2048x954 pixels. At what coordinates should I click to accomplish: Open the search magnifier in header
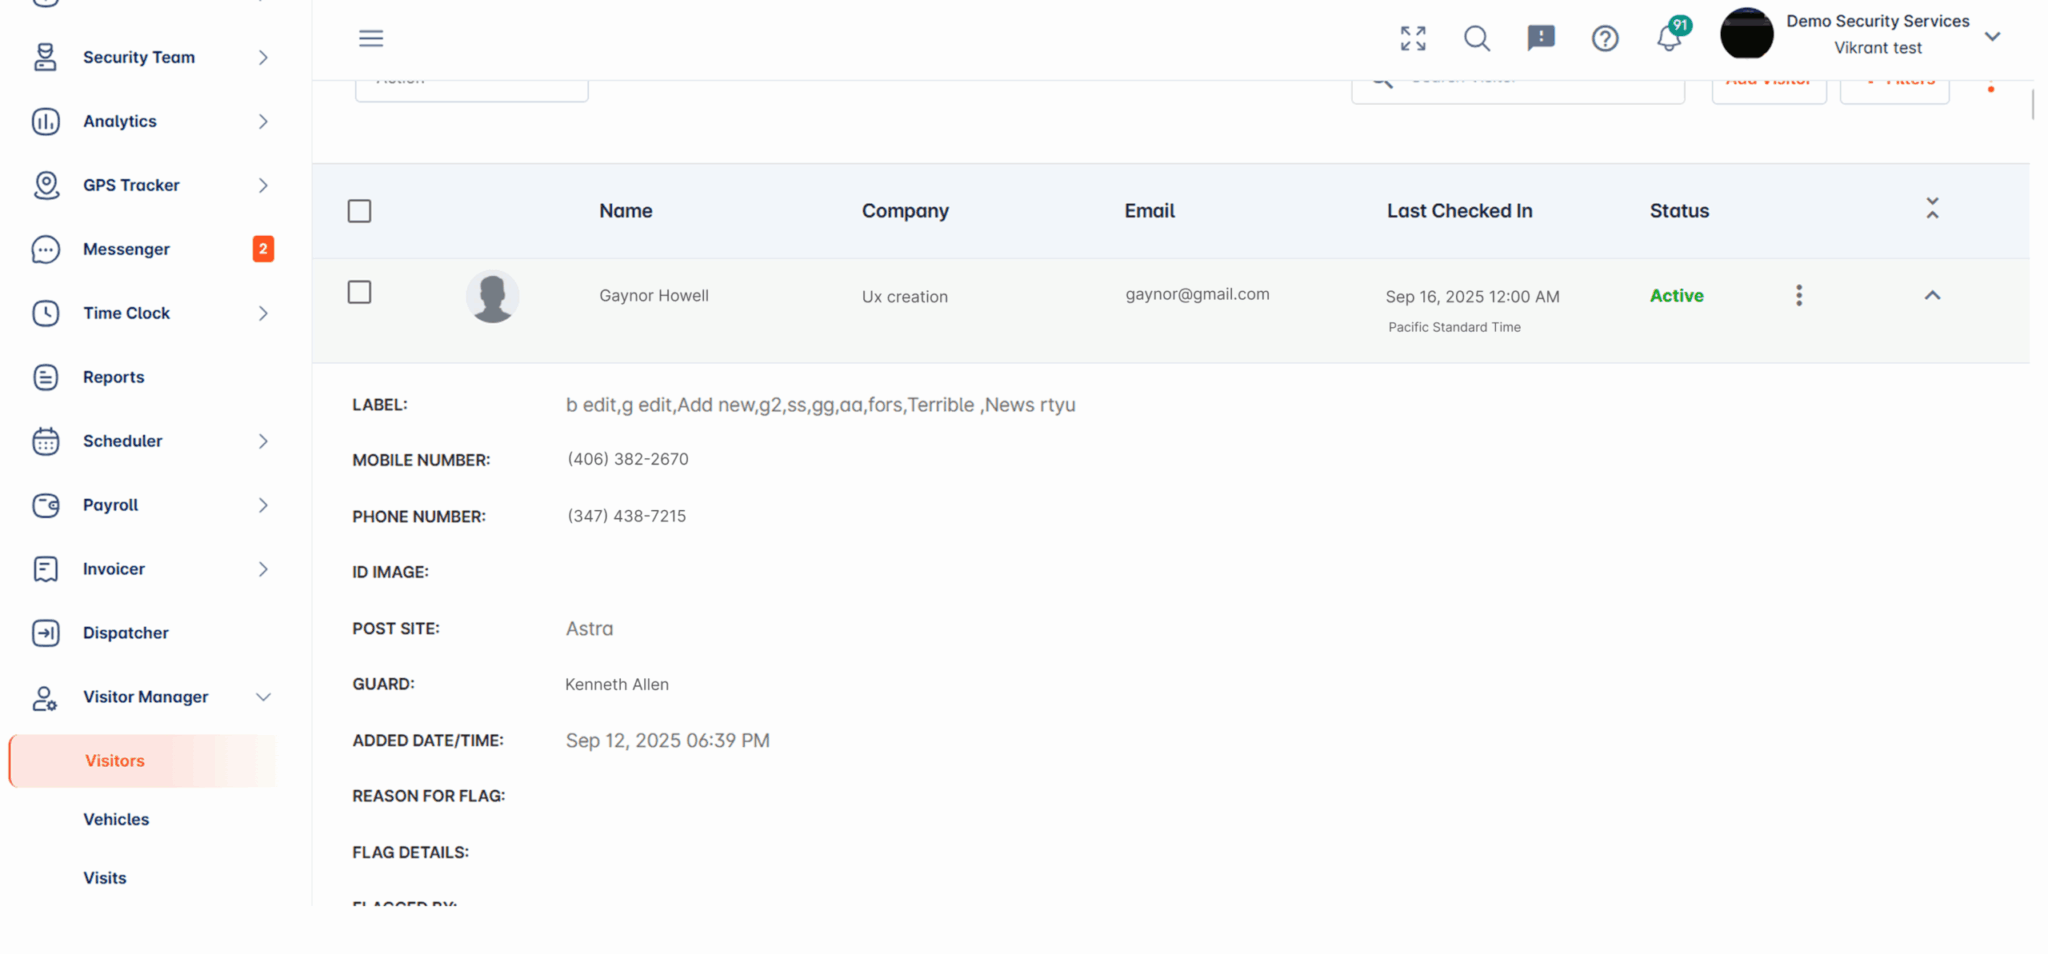pyautogui.click(x=1476, y=38)
